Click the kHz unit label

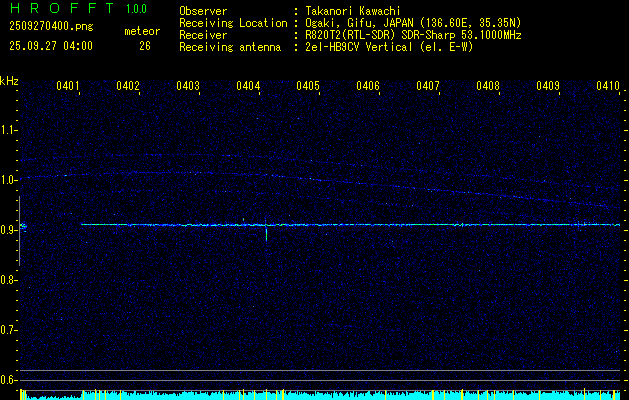click(x=9, y=82)
